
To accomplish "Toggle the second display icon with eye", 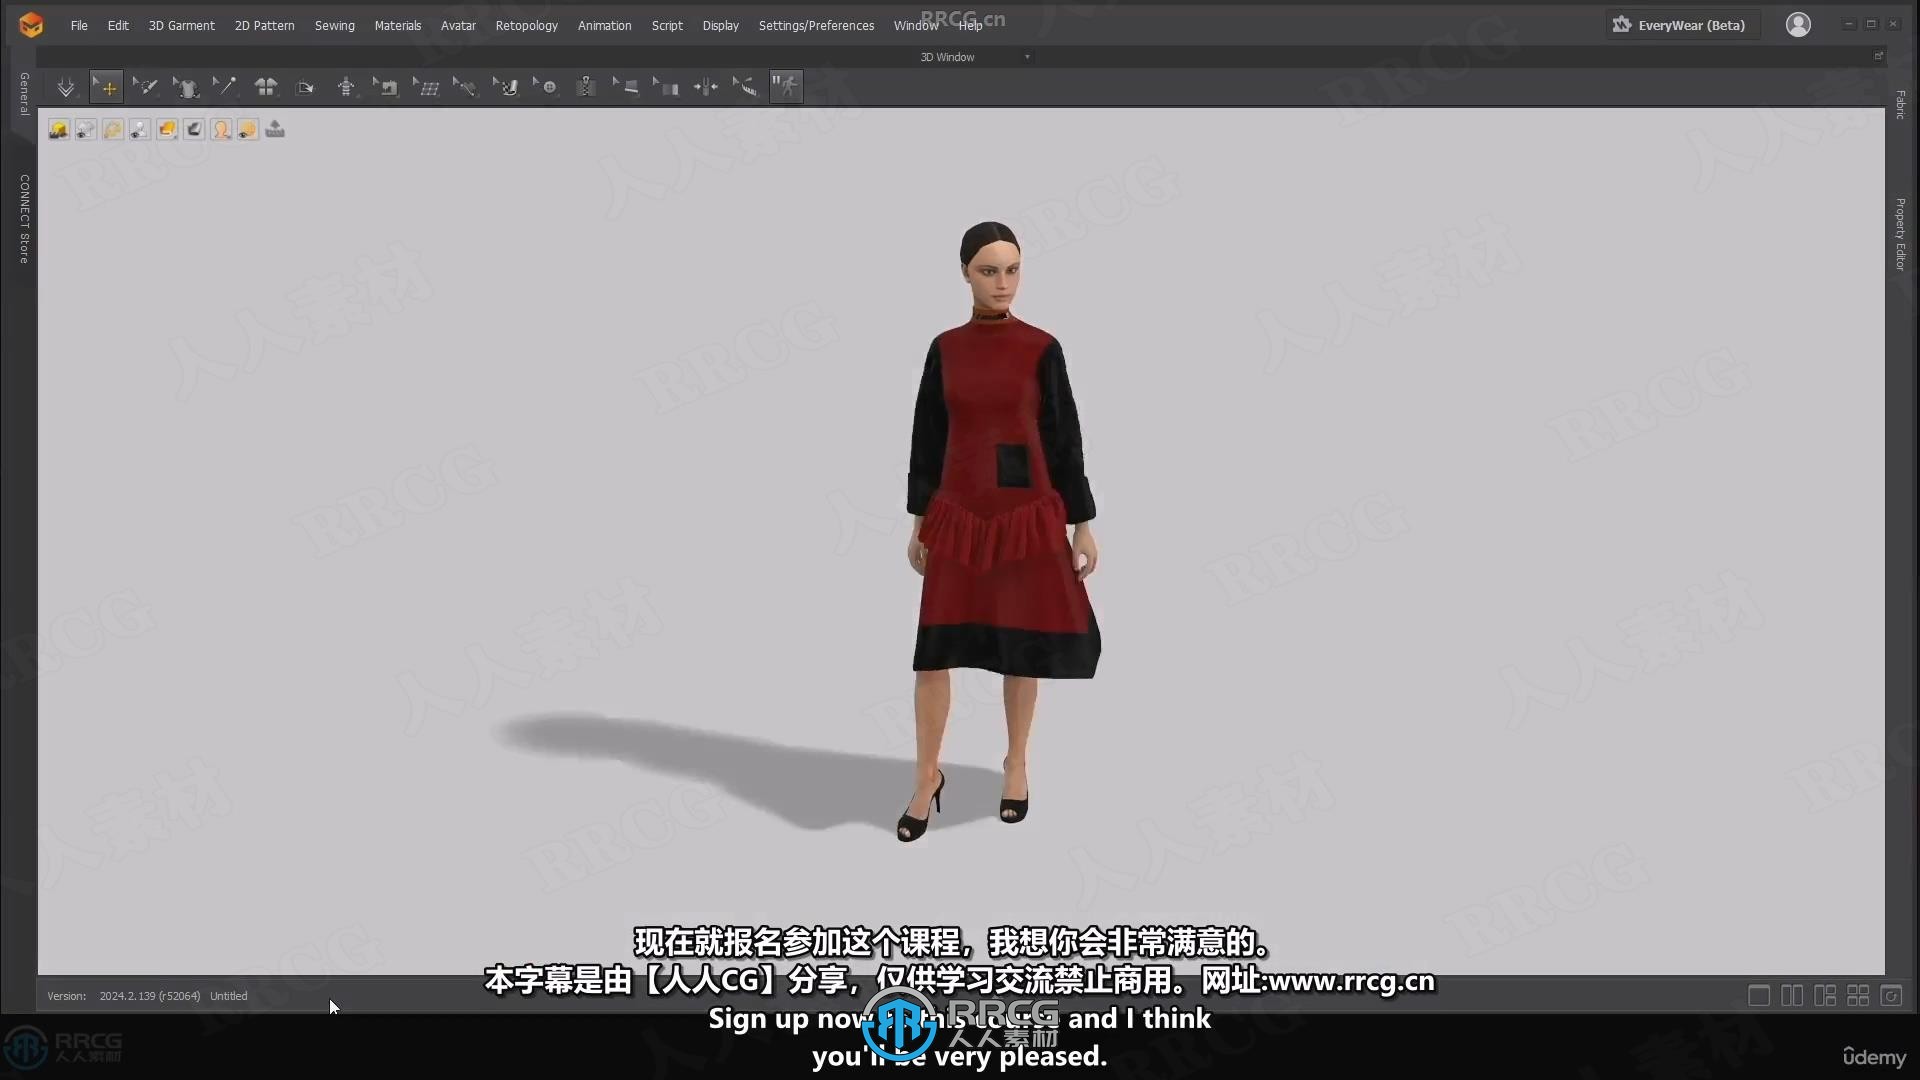I will click(x=86, y=129).
